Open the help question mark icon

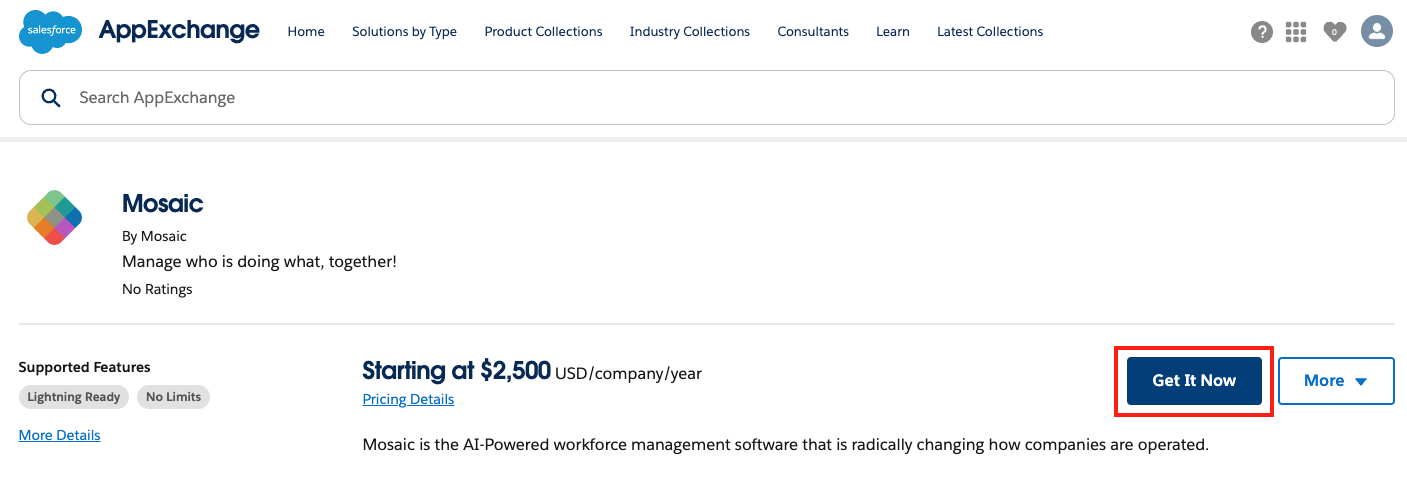click(1262, 32)
